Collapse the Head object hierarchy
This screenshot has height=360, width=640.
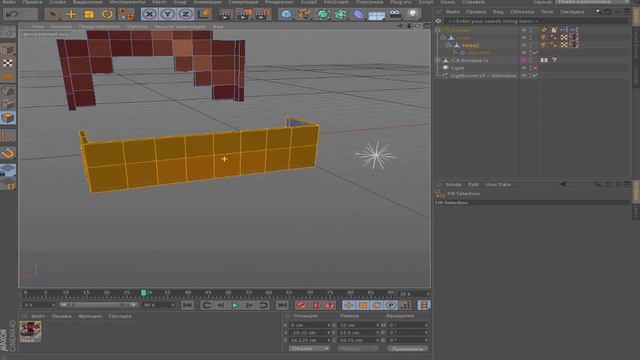[x=443, y=38]
